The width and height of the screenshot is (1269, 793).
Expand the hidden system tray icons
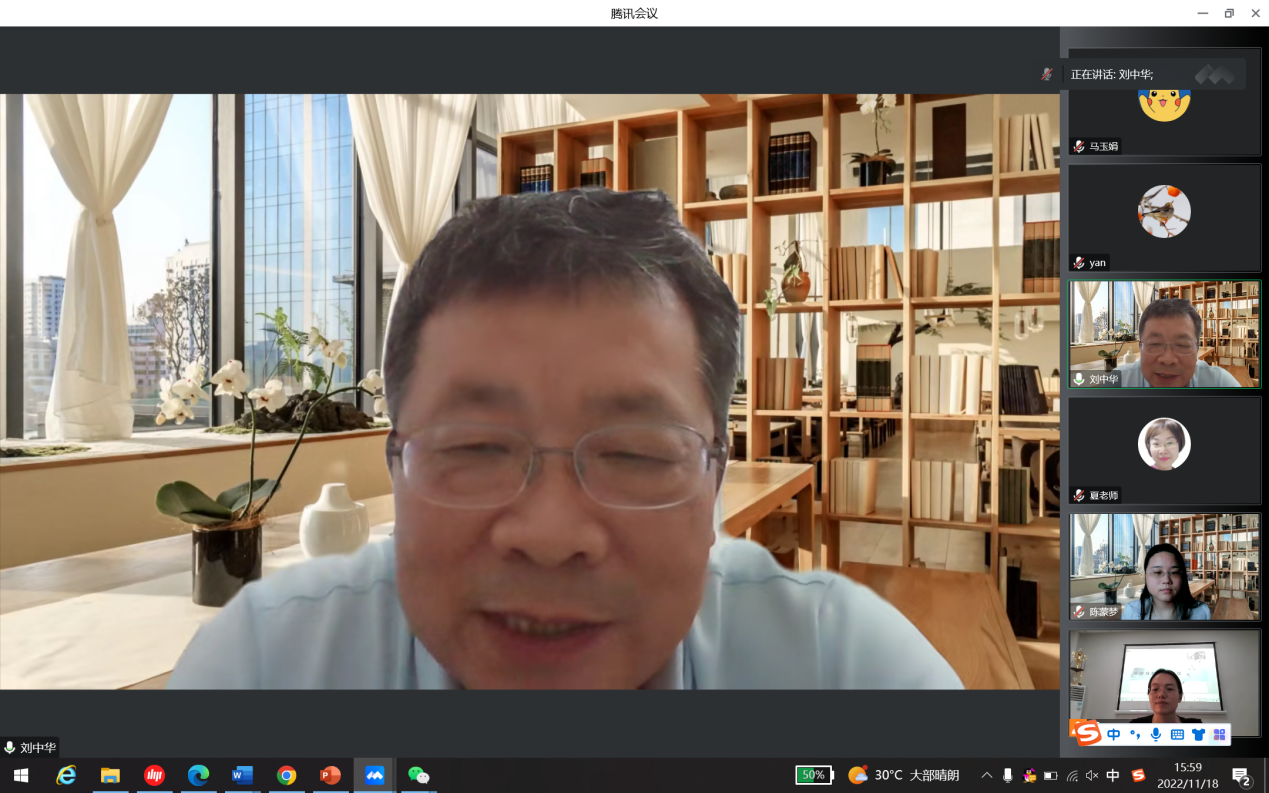click(x=986, y=775)
